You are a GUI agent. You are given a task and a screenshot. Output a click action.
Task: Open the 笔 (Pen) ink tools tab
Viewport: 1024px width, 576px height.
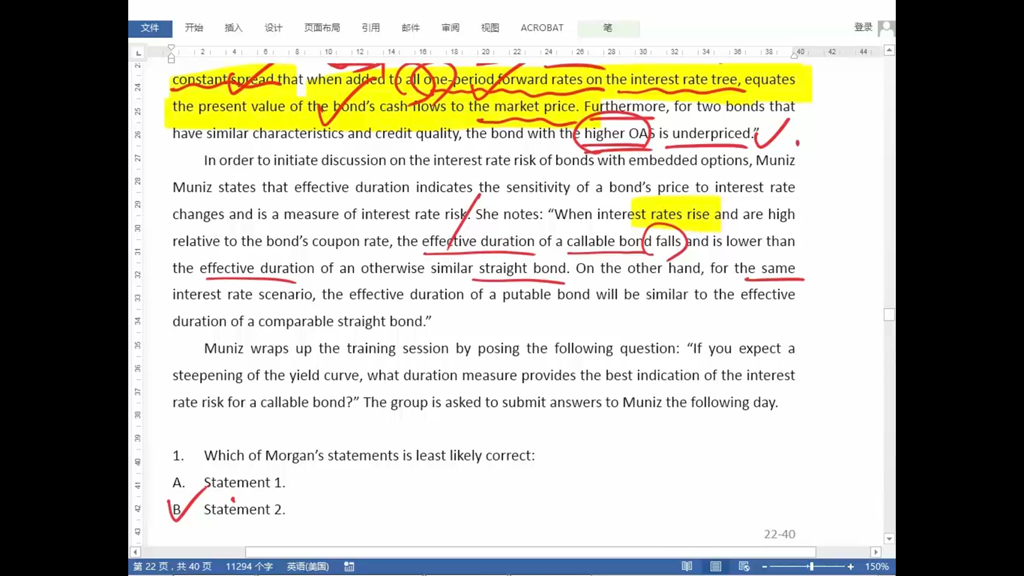[608, 28]
